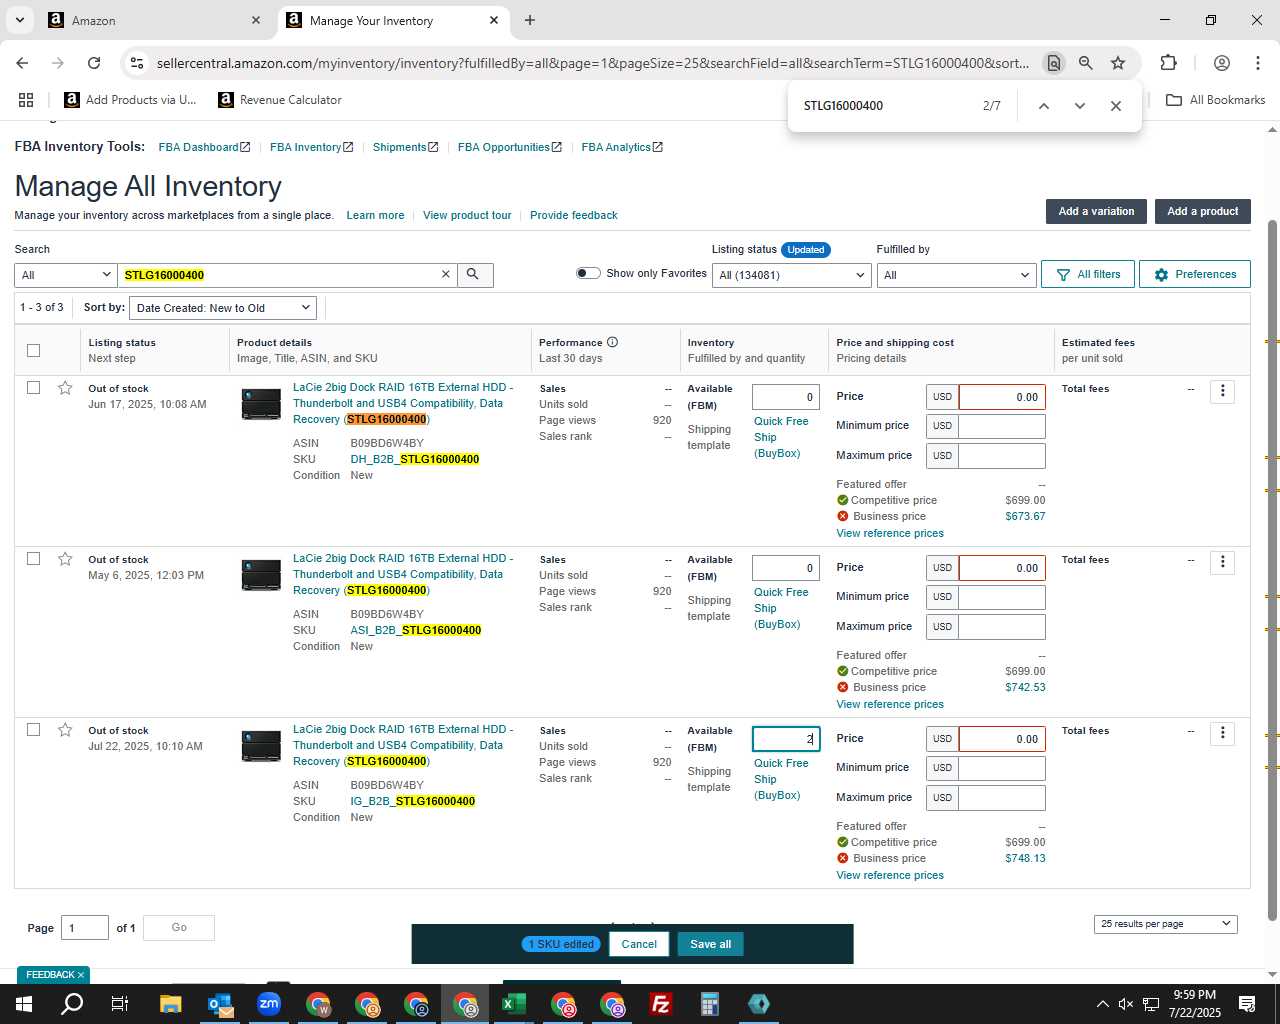Open FBA Analytics tool link
This screenshot has width=1280, height=1024.
(622, 147)
